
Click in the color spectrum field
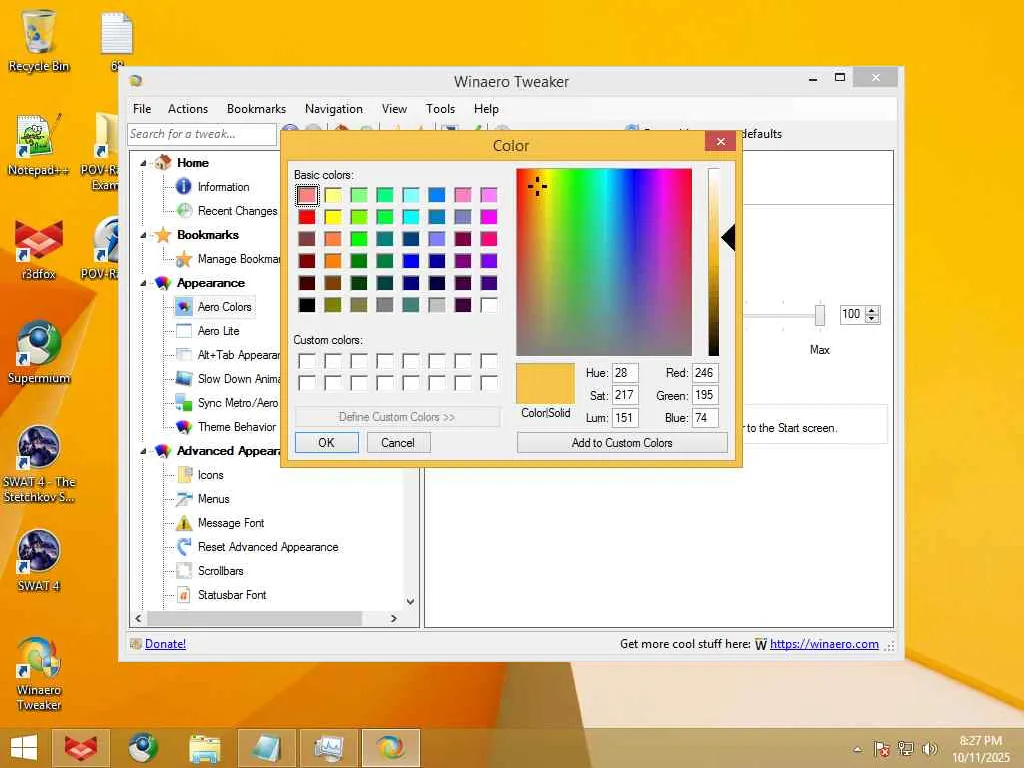pos(604,262)
